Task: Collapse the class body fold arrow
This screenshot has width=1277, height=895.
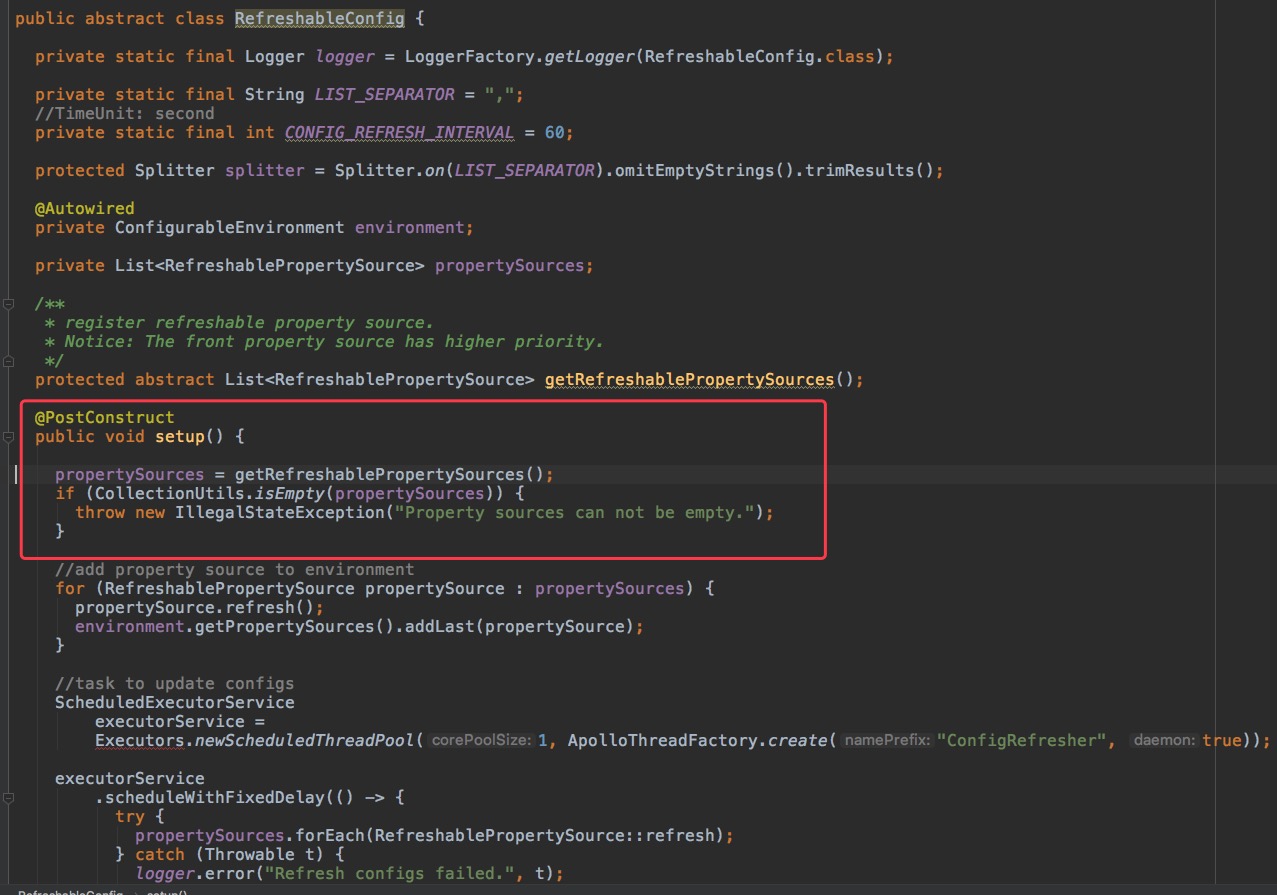Action: coord(6,18)
